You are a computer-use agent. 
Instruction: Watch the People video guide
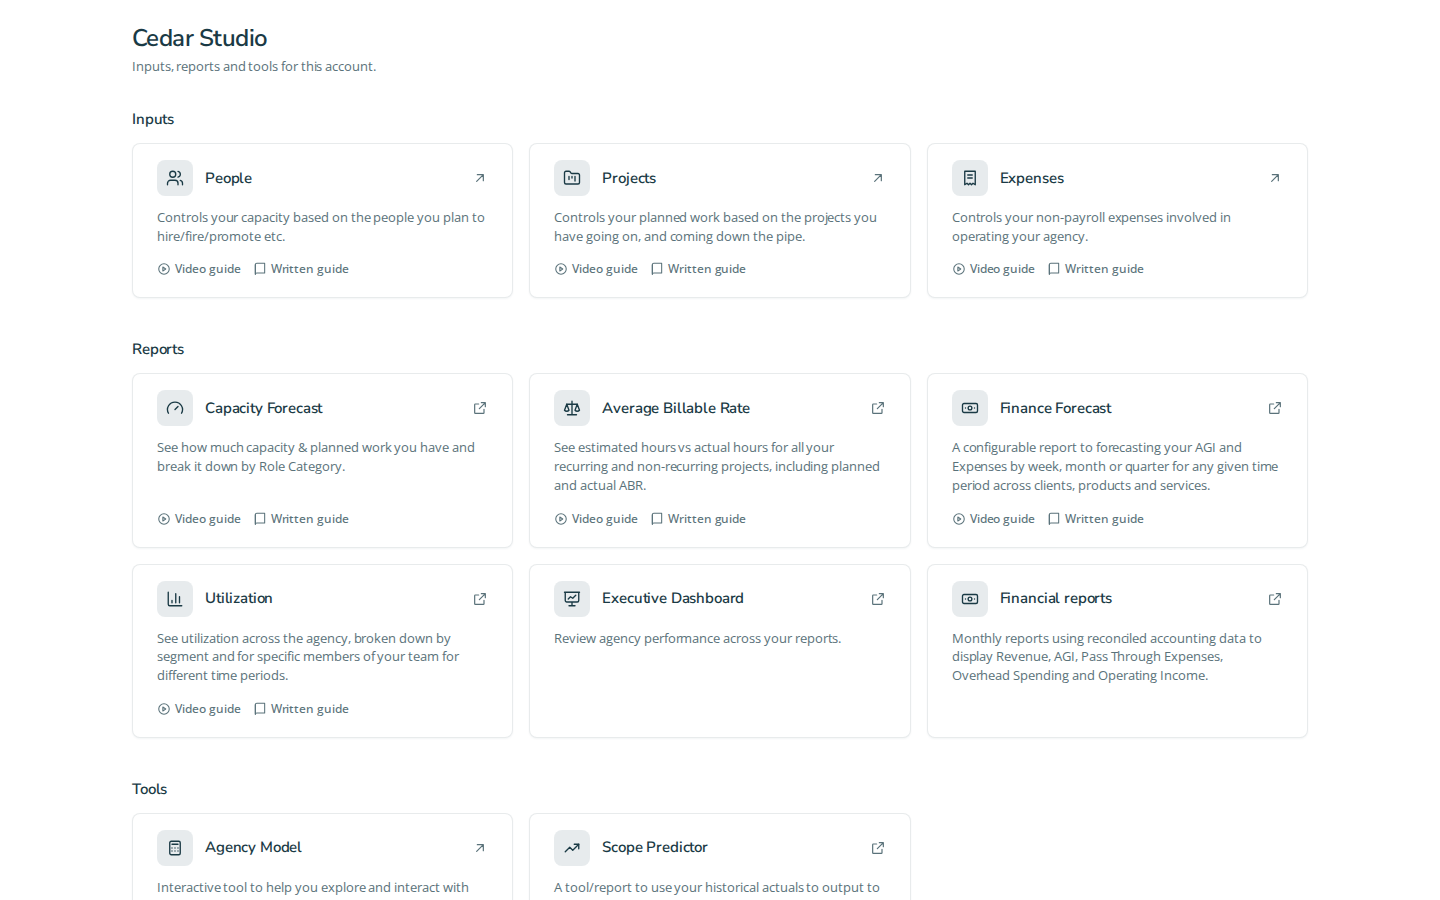coord(199,269)
